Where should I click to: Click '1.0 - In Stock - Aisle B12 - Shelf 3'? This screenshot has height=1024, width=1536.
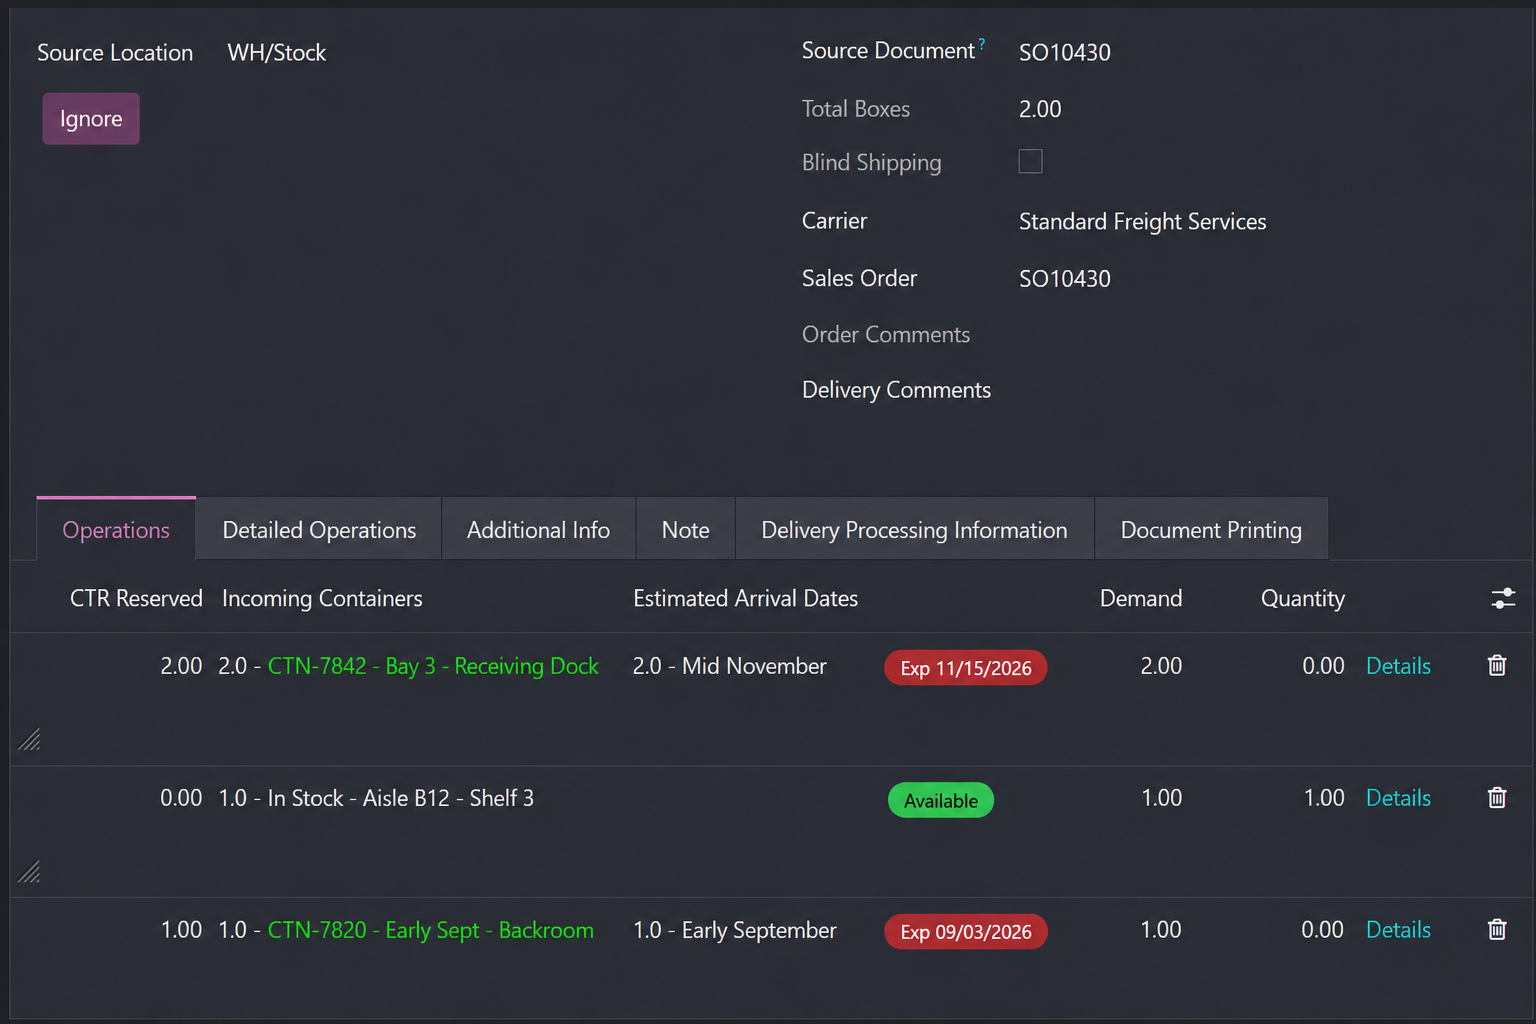point(376,798)
